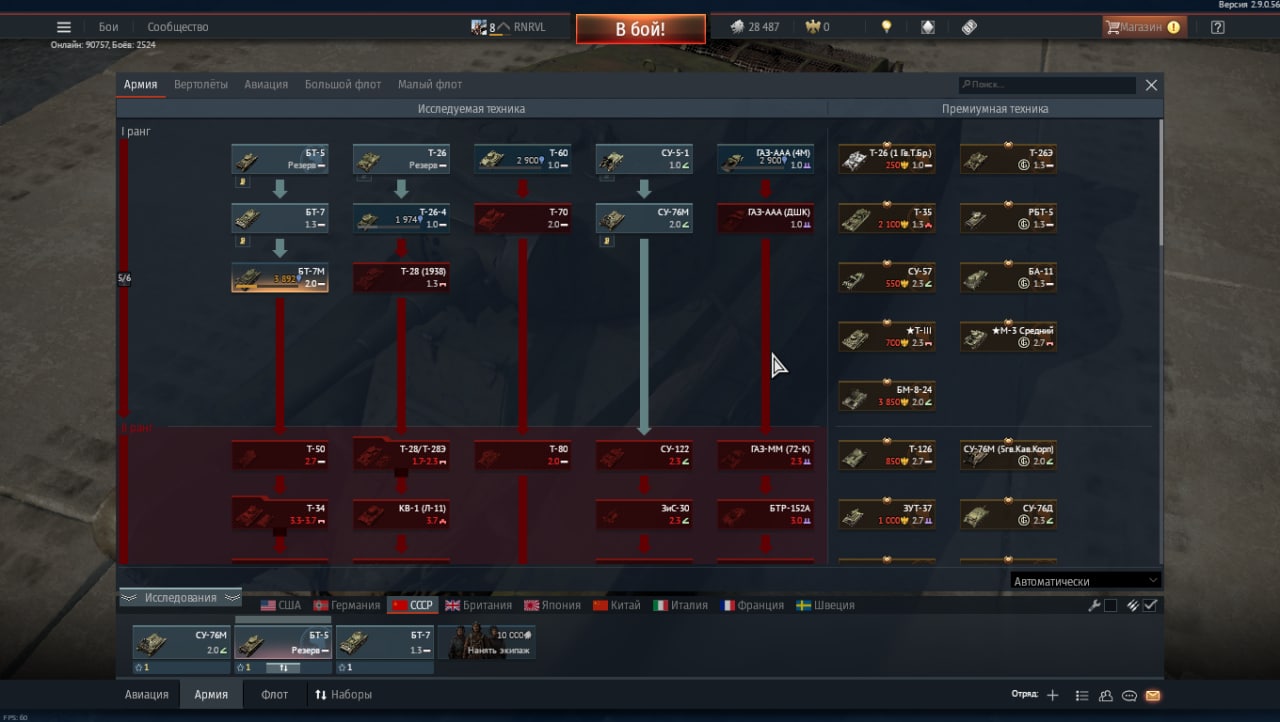
Task: Switch to the Большой флот tab
Action: [343, 84]
